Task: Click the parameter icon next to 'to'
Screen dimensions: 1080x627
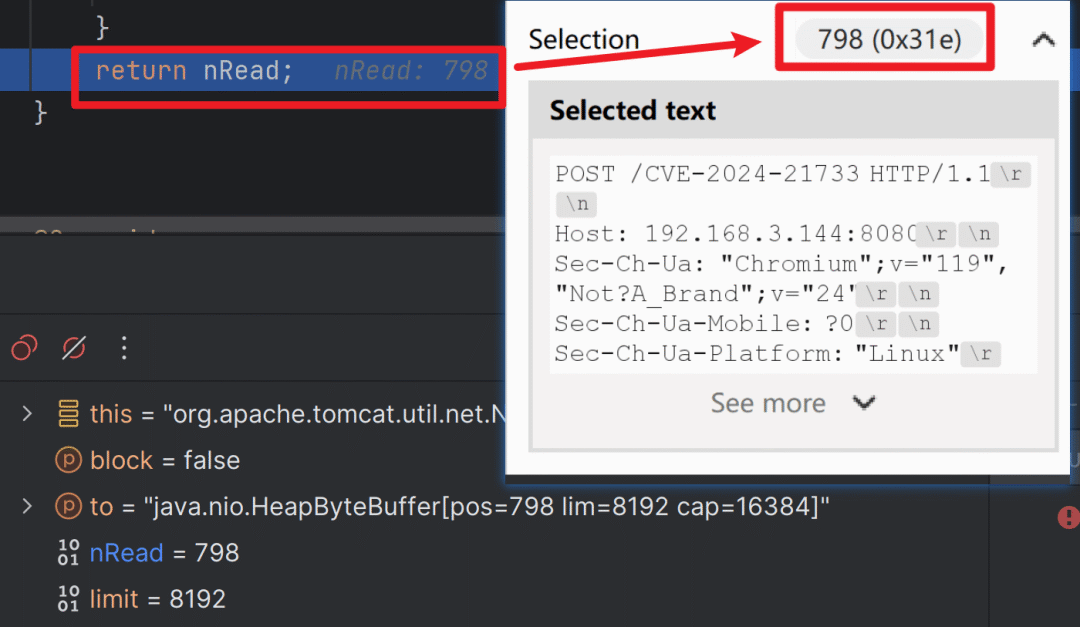Action: [x=68, y=507]
